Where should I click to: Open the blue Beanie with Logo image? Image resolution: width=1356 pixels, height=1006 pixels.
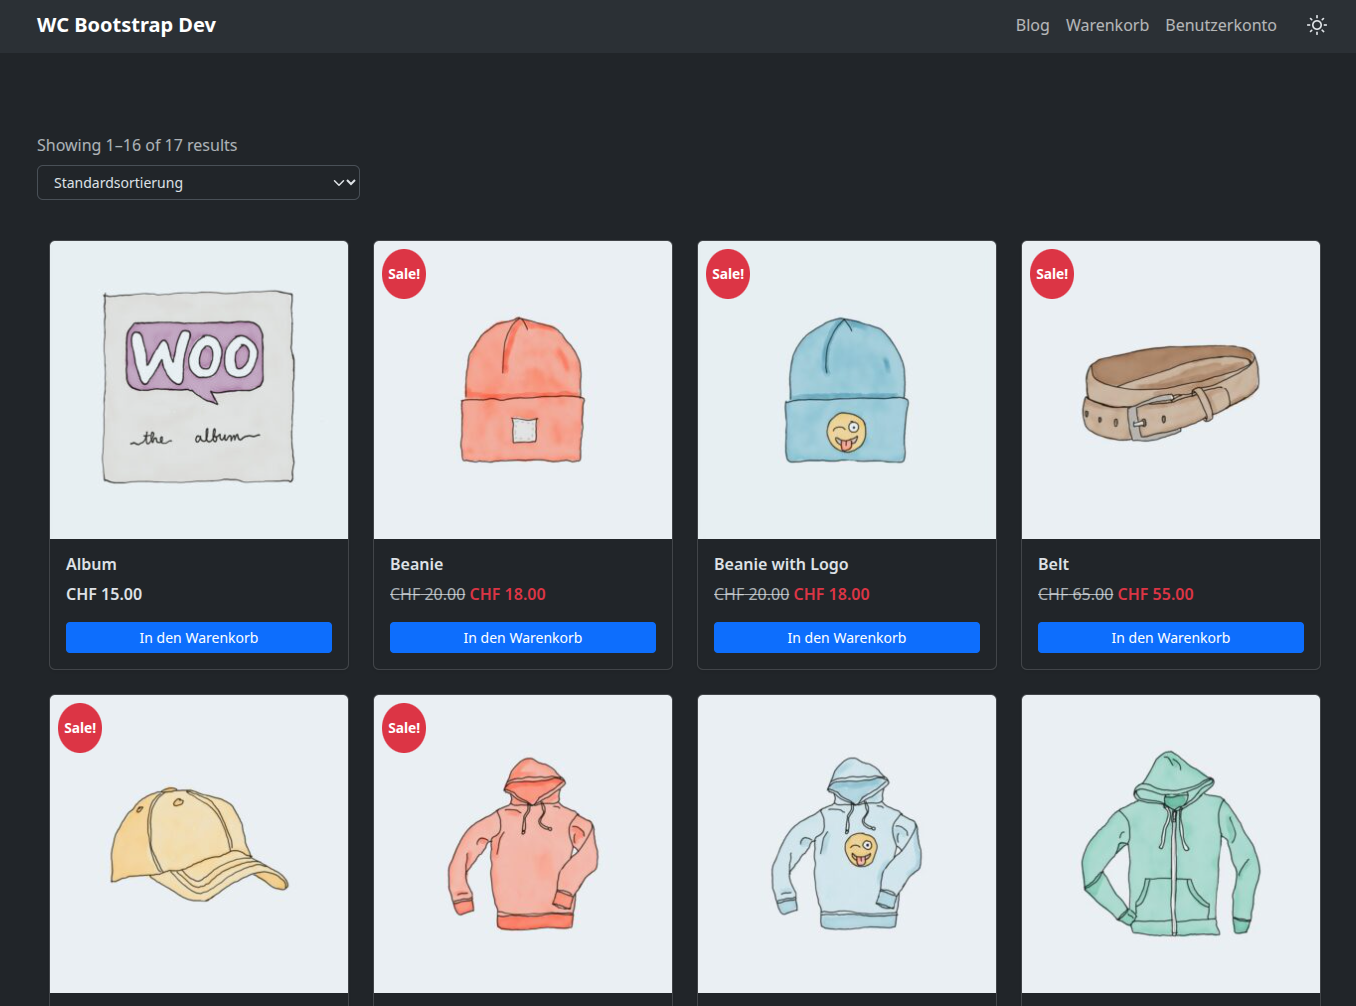[x=847, y=390]
